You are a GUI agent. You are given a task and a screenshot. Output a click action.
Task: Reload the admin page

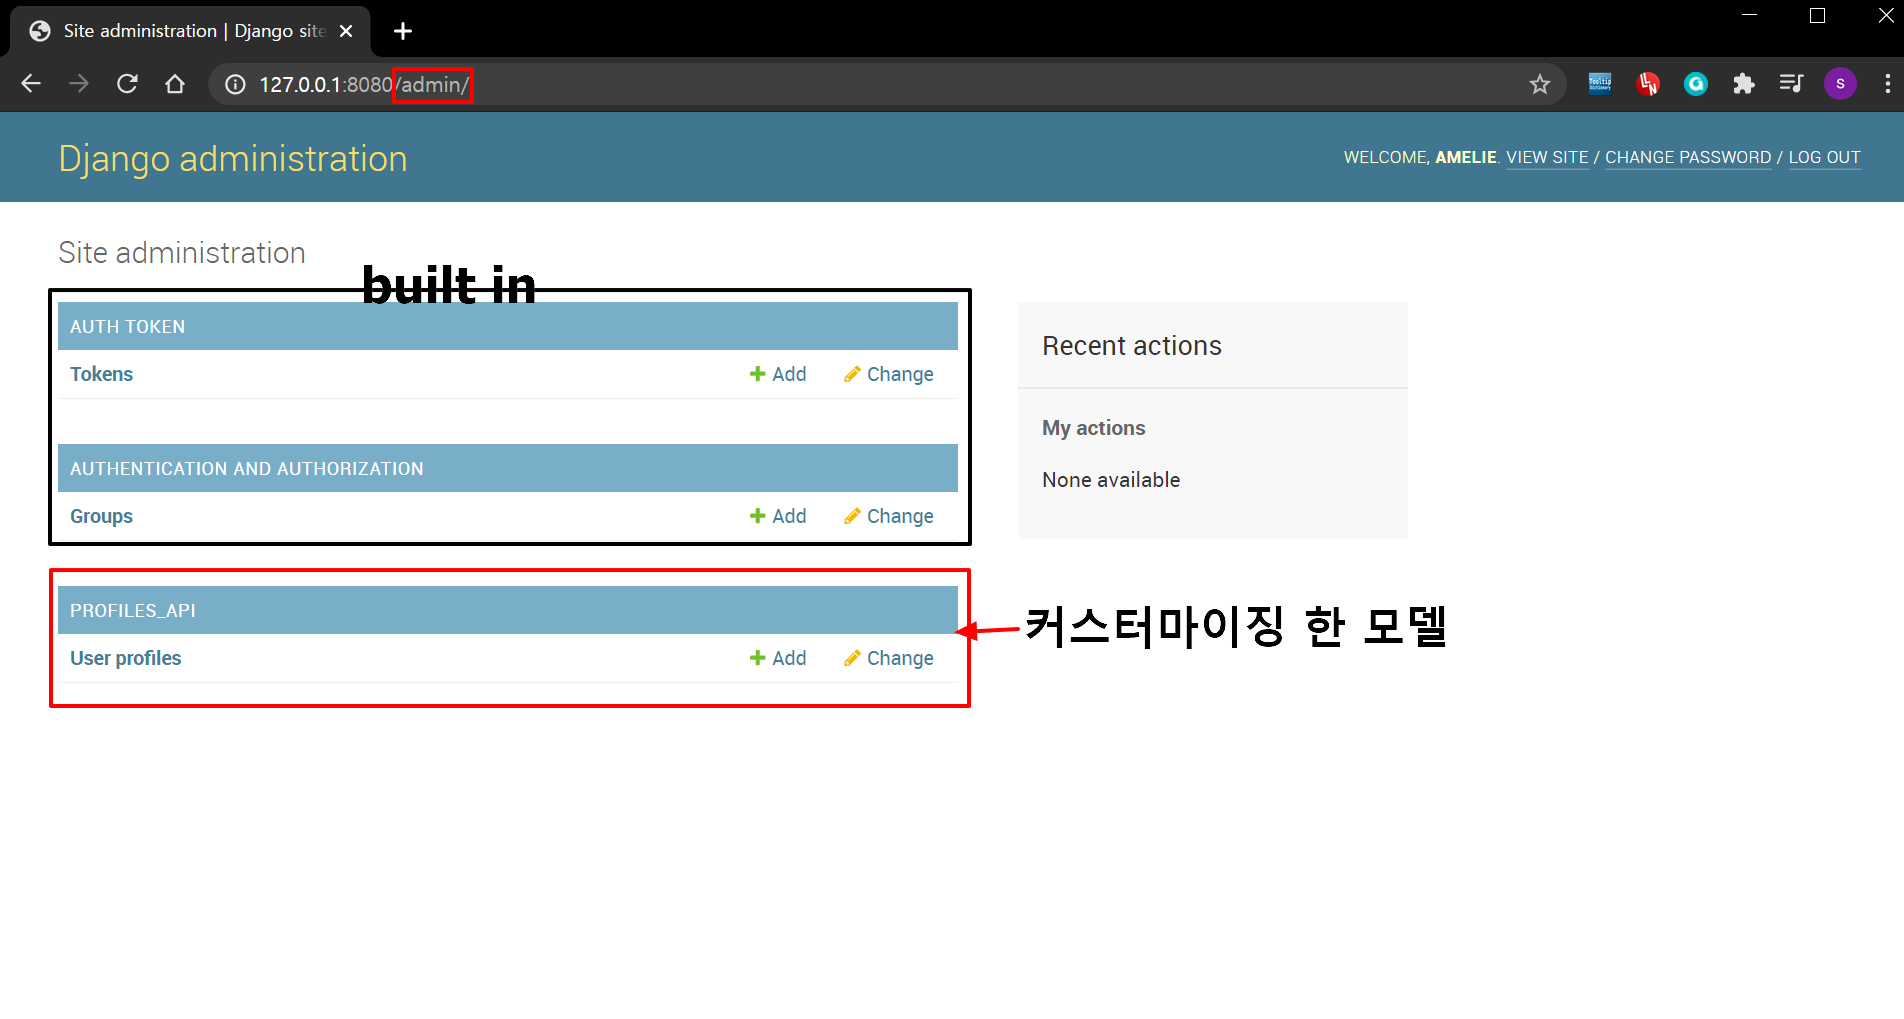[x=127, y=84]
